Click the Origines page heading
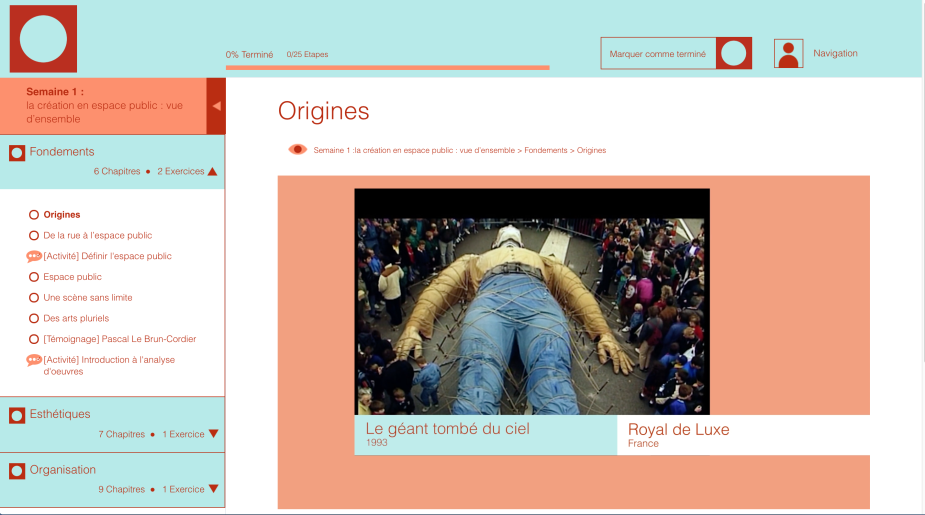The height and width of the screenshot is (515, 925). click(323, 111)
